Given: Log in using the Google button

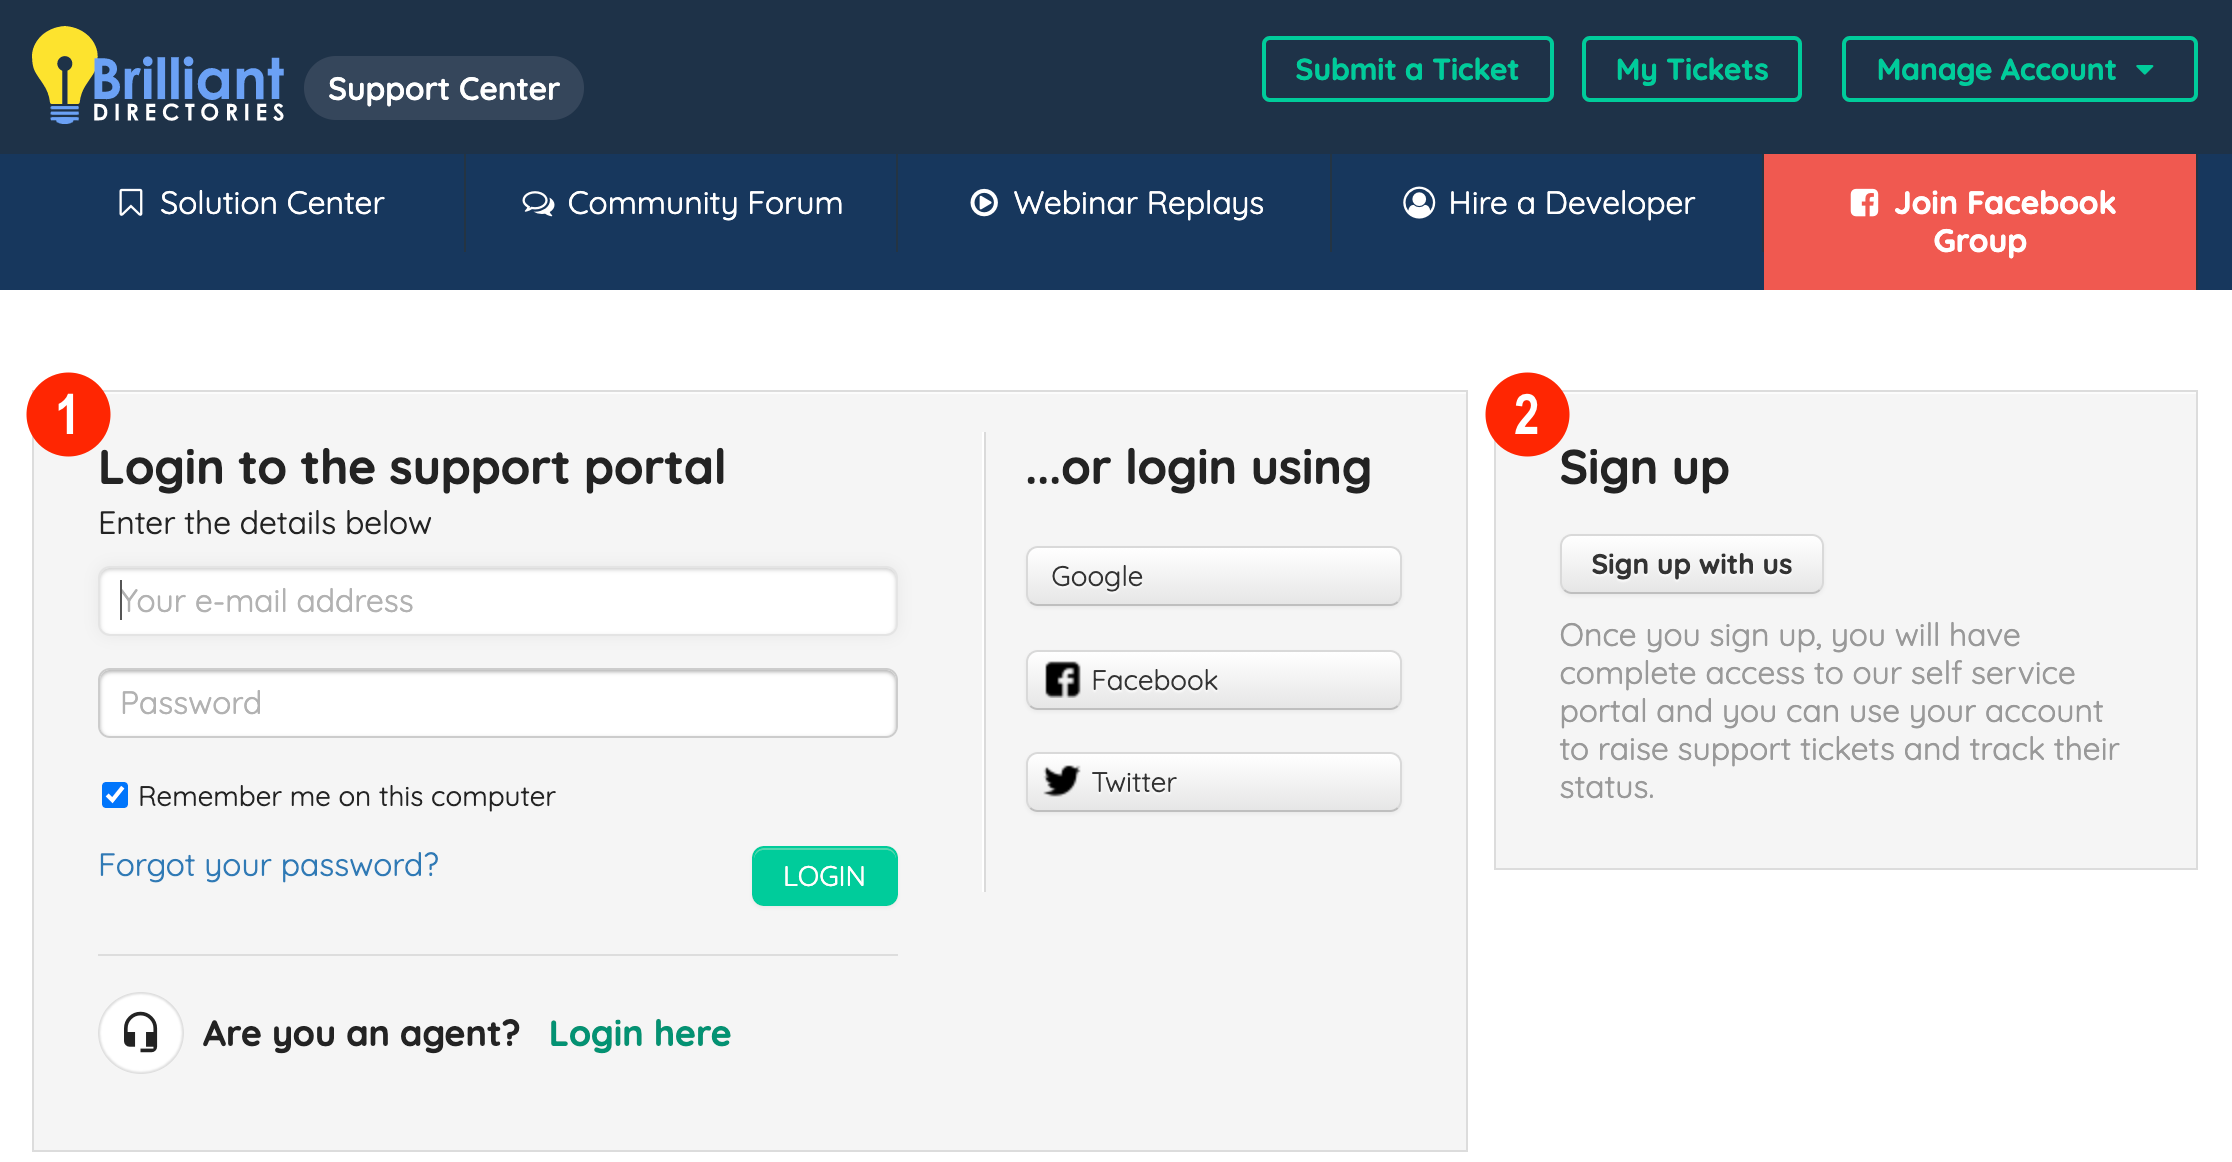Looking at the screenshot, I should pyautogui.click(x=1213, y=577).
